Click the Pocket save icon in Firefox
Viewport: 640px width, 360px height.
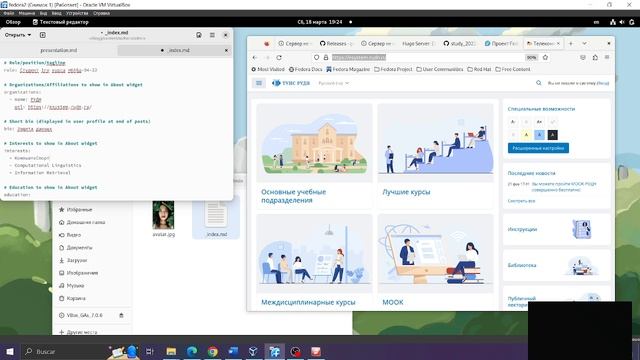pyautogui.click(x=583, y=58)
